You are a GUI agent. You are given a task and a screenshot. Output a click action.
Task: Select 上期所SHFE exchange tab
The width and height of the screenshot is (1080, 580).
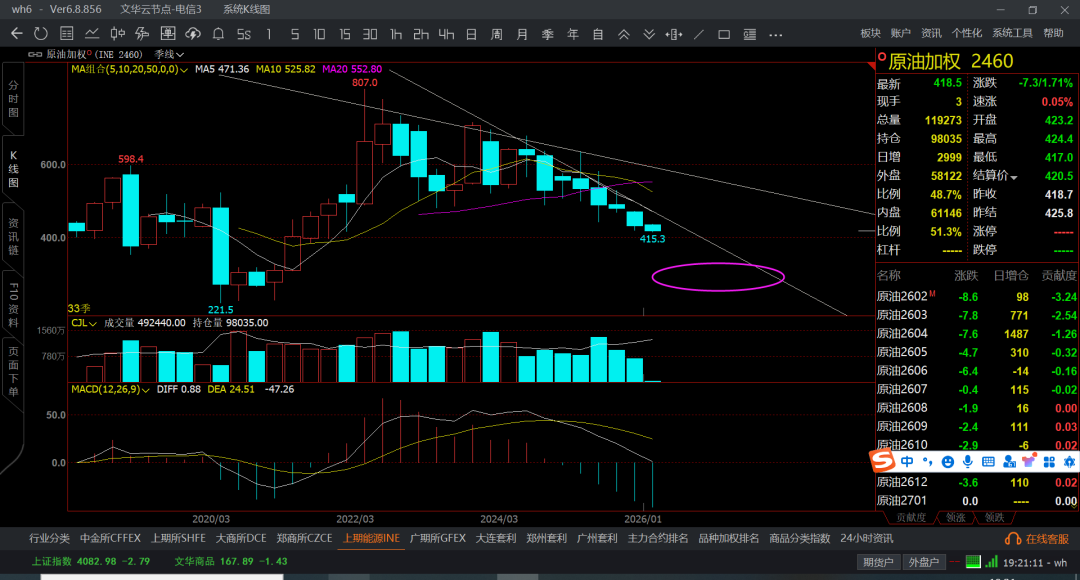pyautogui.click(x=178, y=539)
